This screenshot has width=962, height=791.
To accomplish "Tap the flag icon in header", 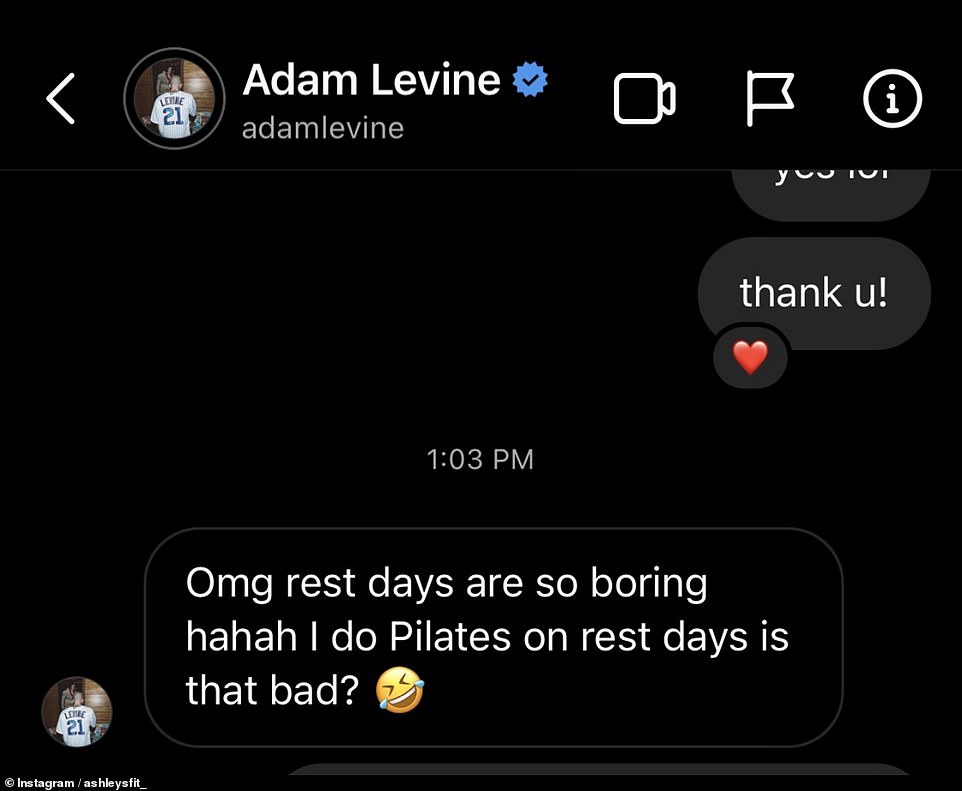I will (x=770, y=98).
